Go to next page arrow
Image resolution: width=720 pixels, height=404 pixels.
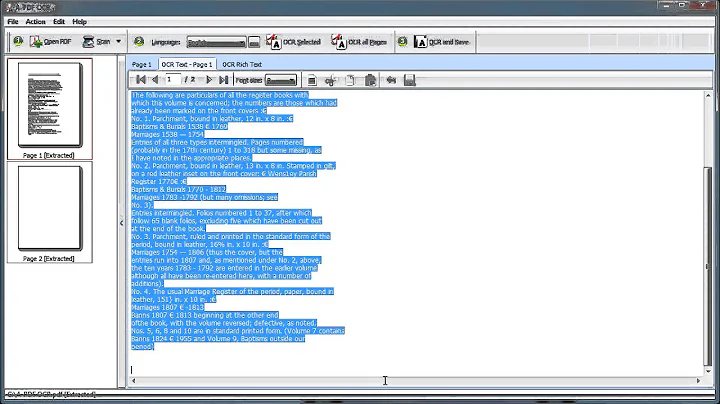click(x=209, y=80)
